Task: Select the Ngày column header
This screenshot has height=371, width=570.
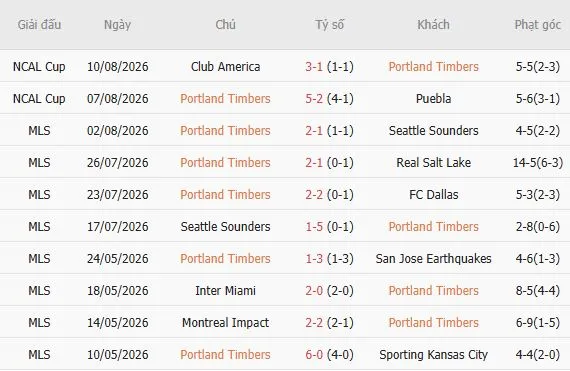Action: coord(117,25)
